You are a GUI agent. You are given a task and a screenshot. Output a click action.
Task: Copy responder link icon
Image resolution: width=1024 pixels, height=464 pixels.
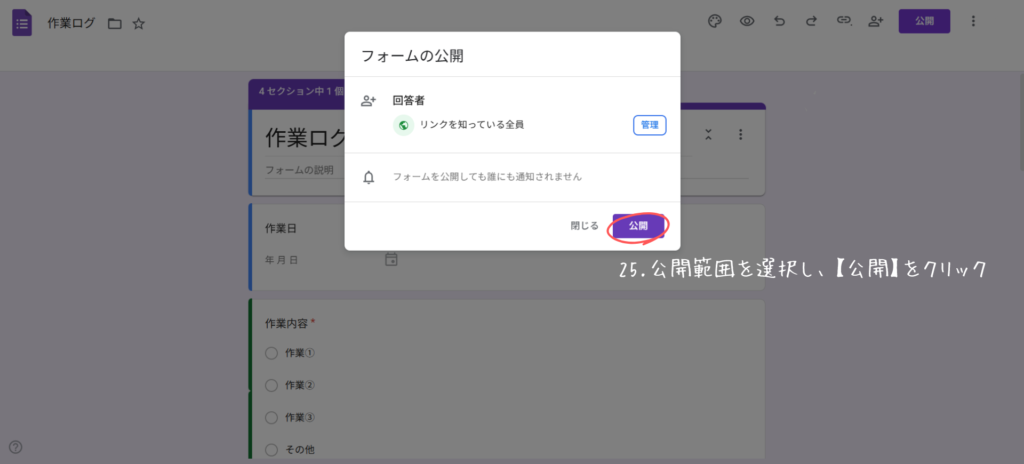tap(844, 21)
